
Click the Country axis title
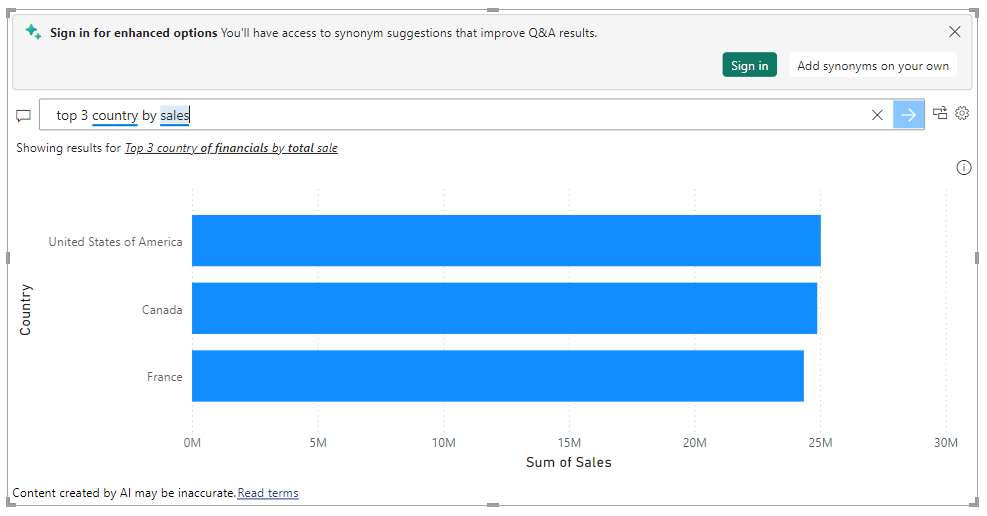[25, 310]
